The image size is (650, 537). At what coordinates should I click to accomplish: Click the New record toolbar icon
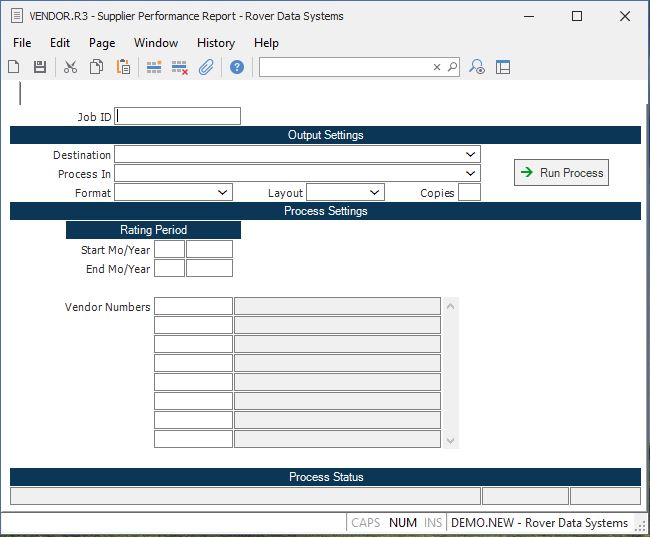(x=14, y=67)
